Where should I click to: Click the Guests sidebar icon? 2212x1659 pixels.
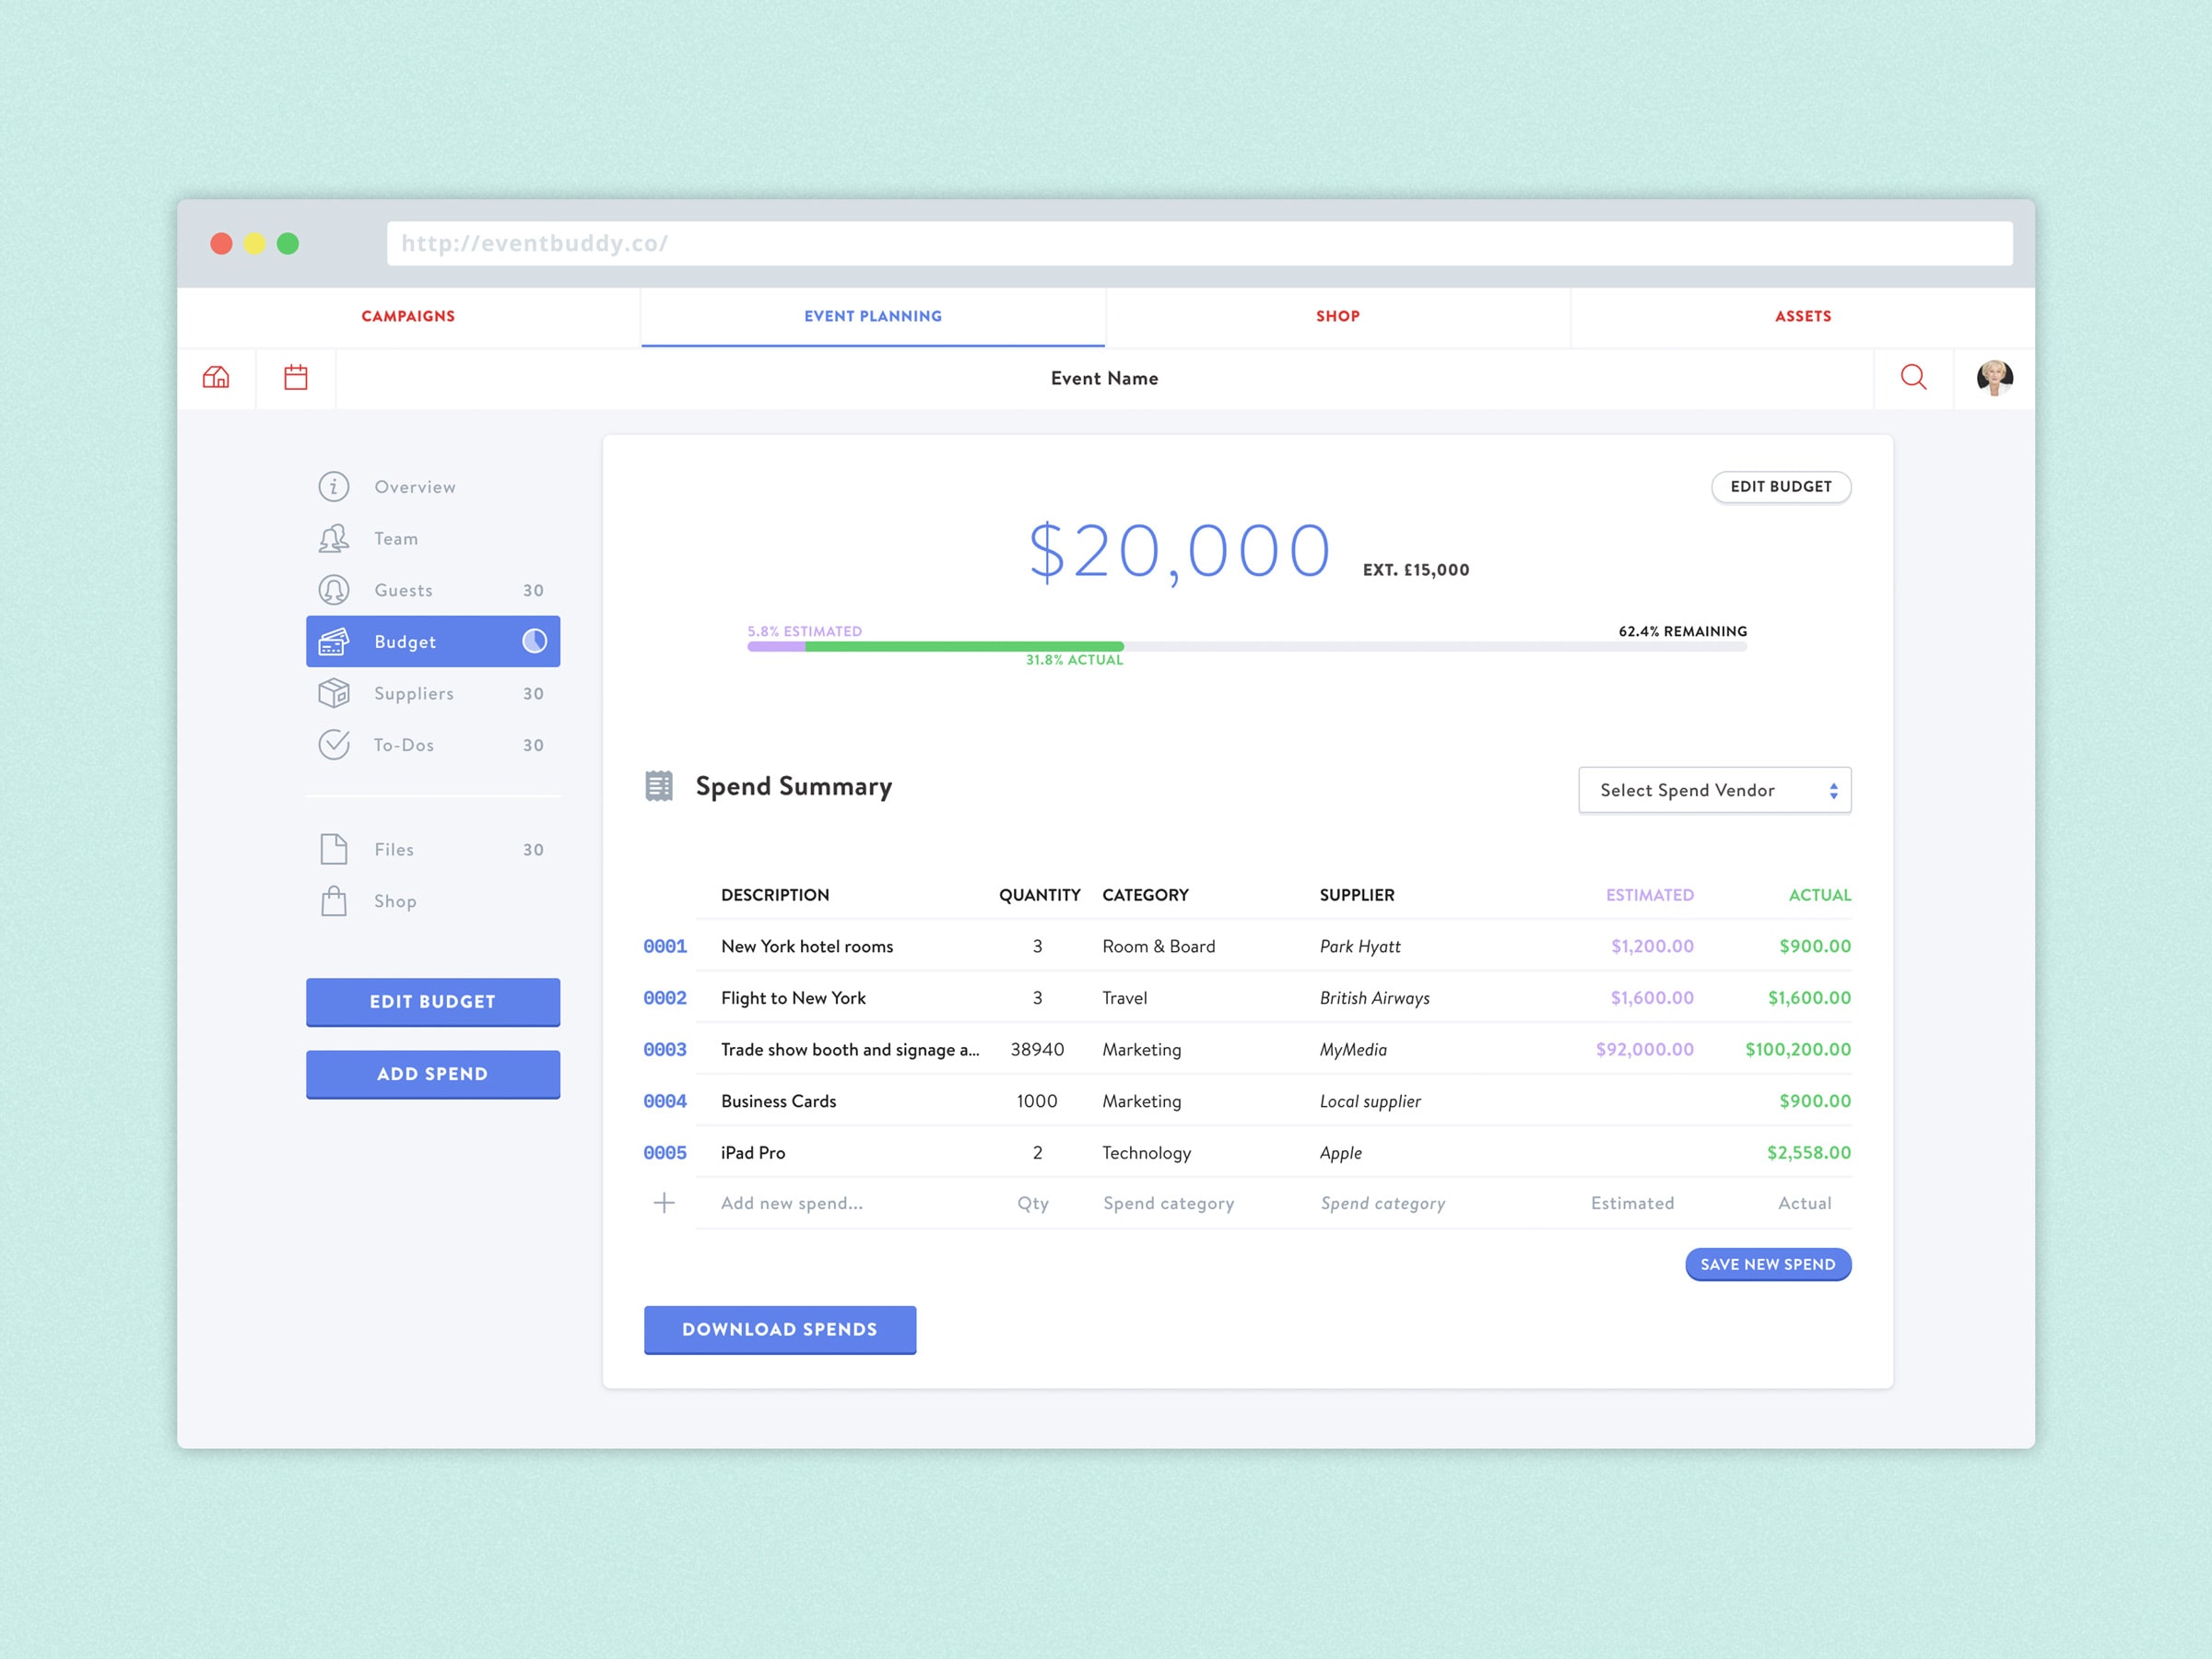(335, 591)
